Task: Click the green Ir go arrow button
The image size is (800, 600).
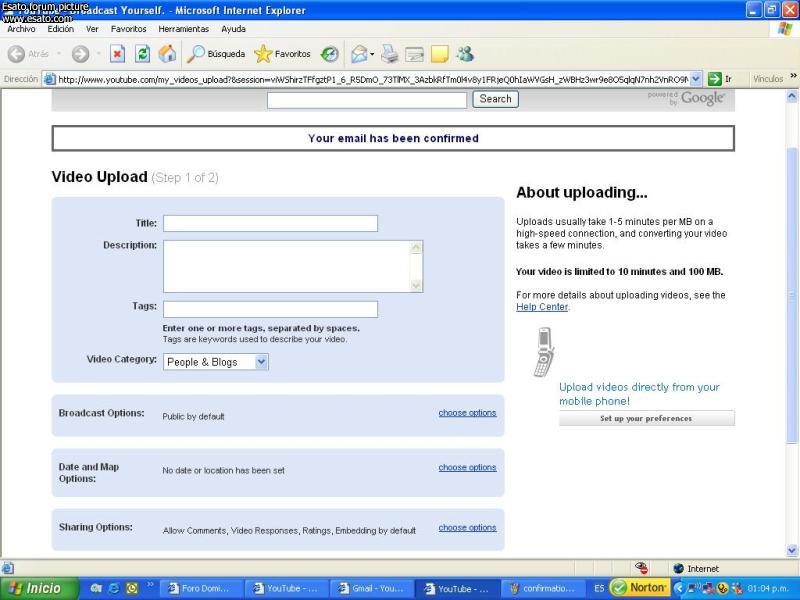Action: [x=714, y=79]
